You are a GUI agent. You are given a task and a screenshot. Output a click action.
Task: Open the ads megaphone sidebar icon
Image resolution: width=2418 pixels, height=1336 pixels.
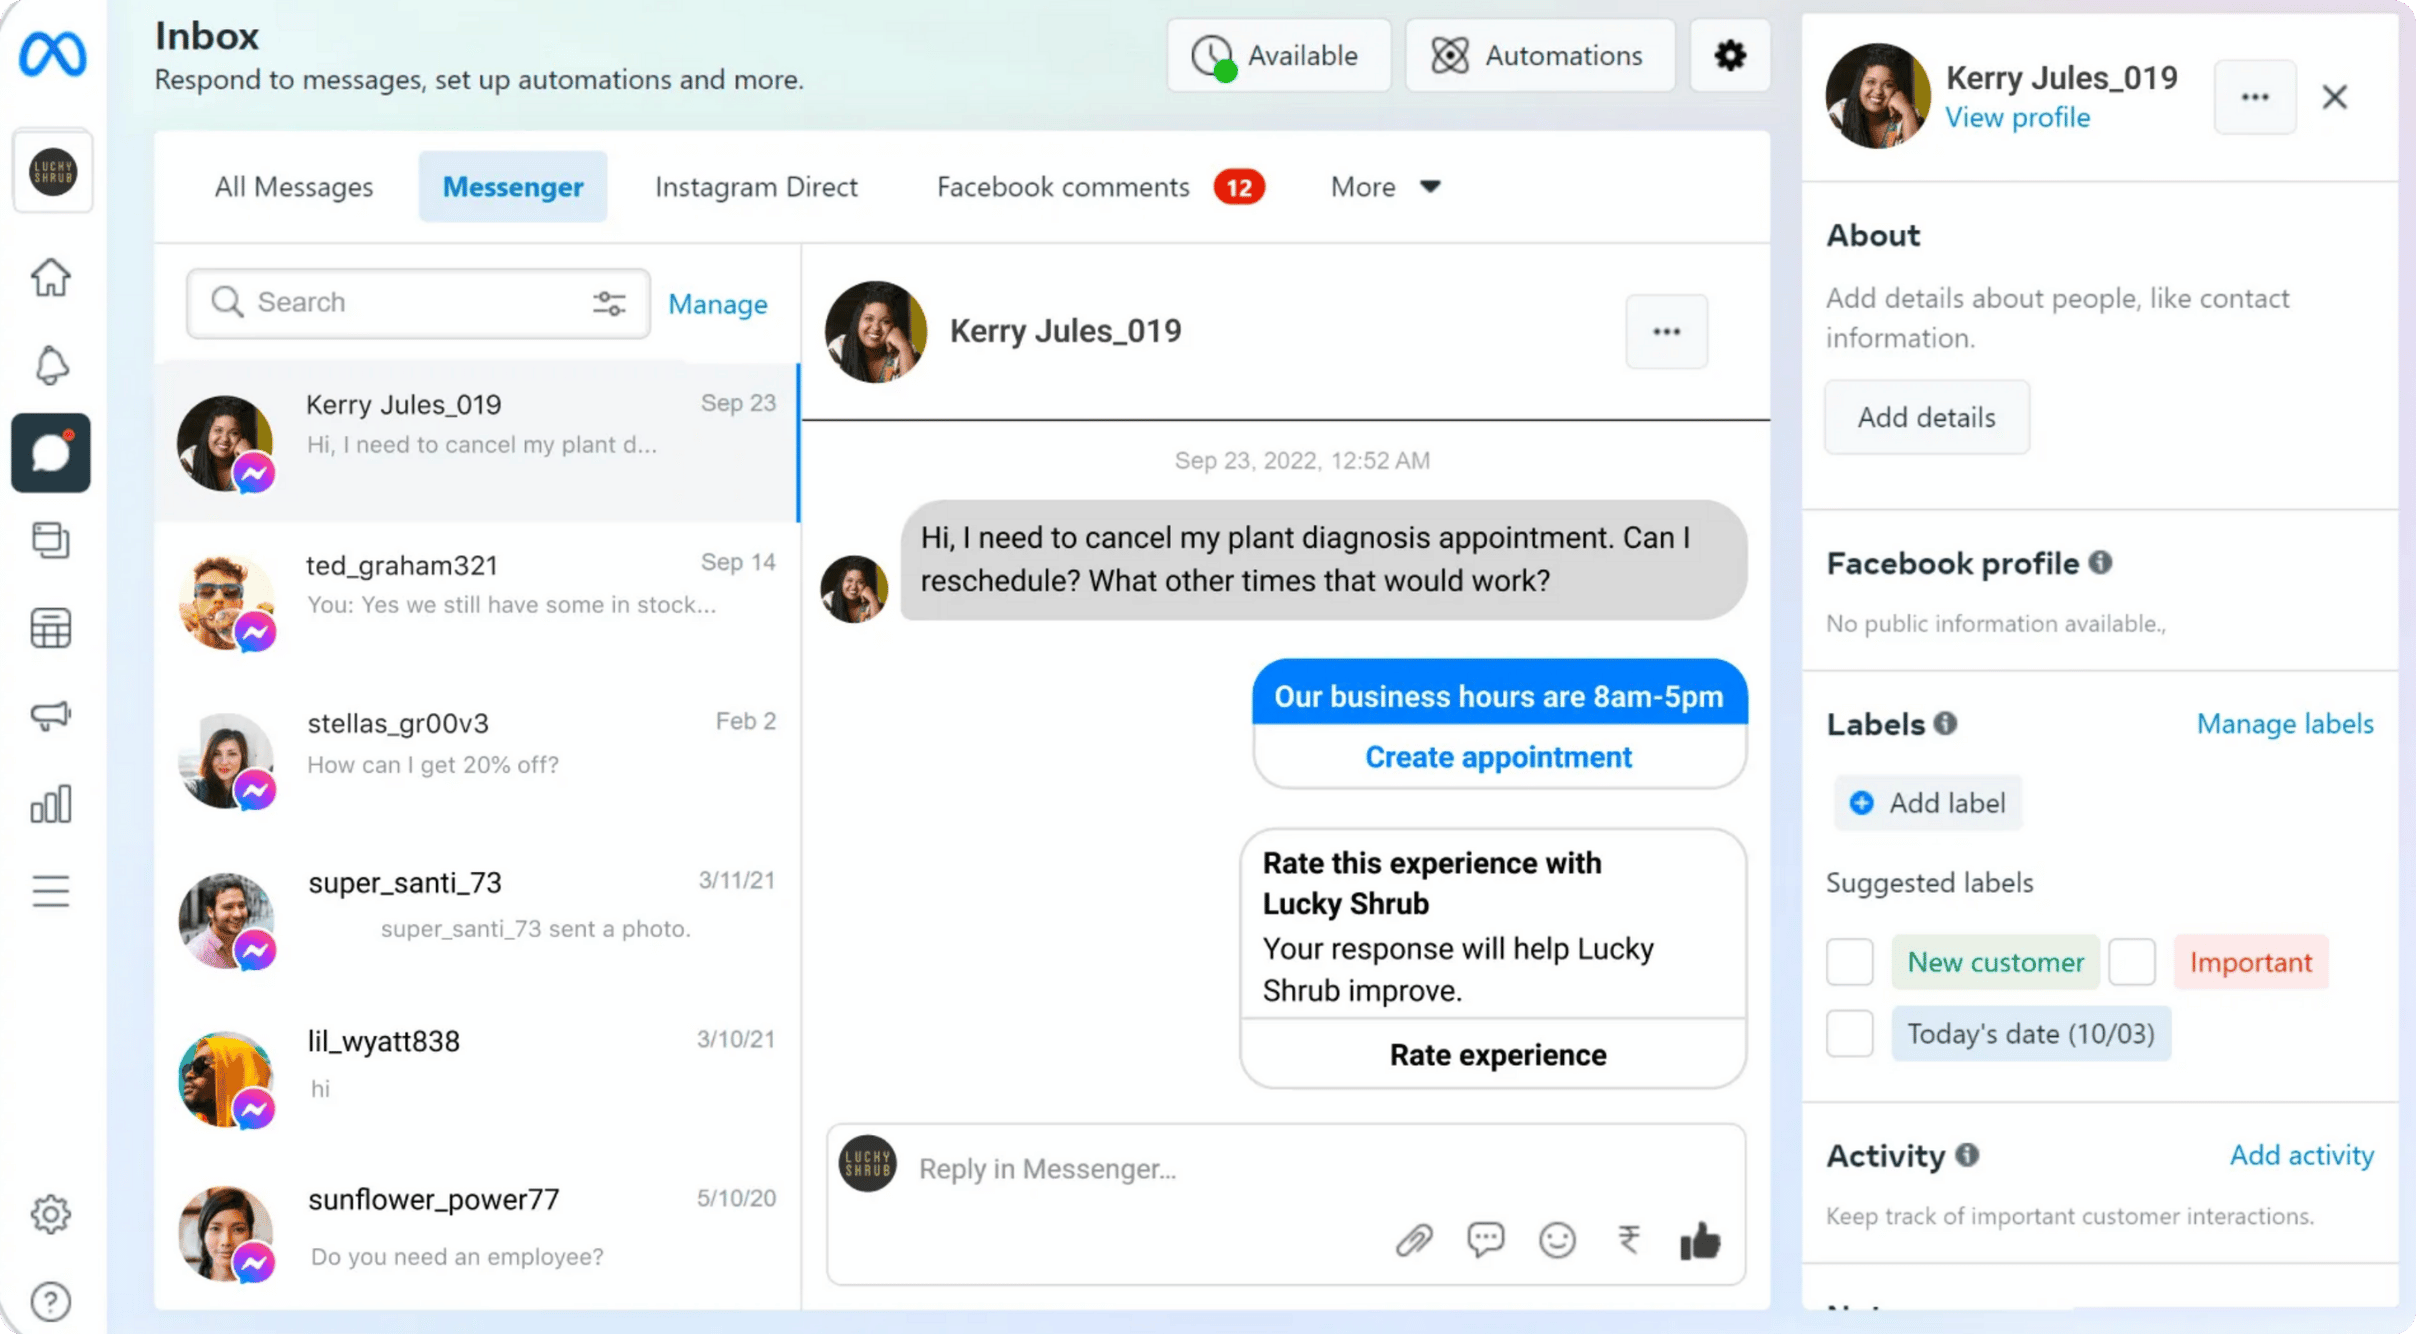click(x=51, y=715)
